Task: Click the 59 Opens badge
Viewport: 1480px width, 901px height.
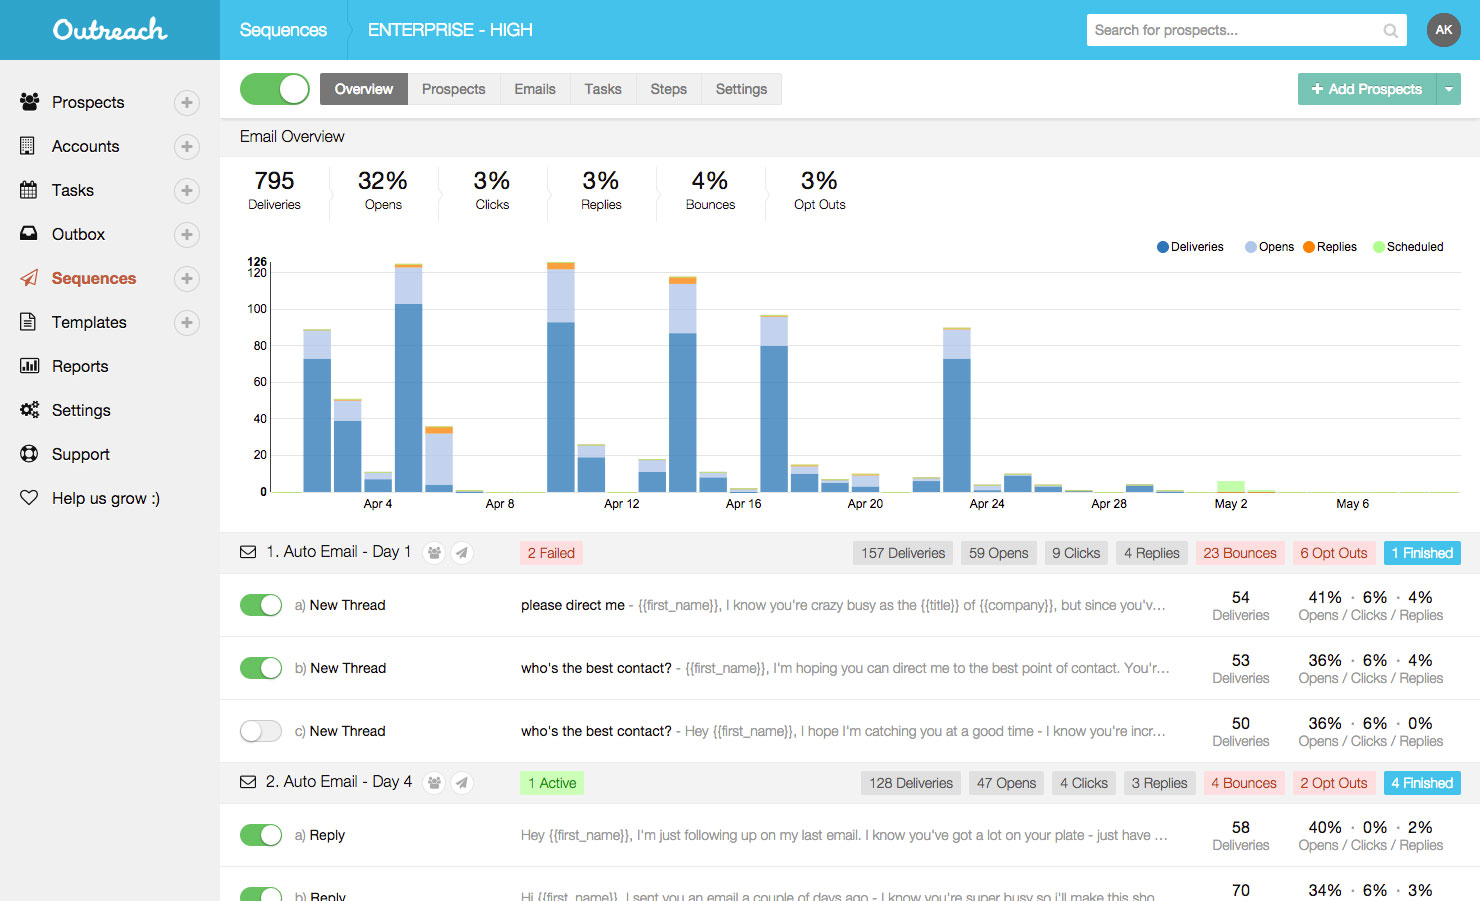Action: [x=998, y=553]
